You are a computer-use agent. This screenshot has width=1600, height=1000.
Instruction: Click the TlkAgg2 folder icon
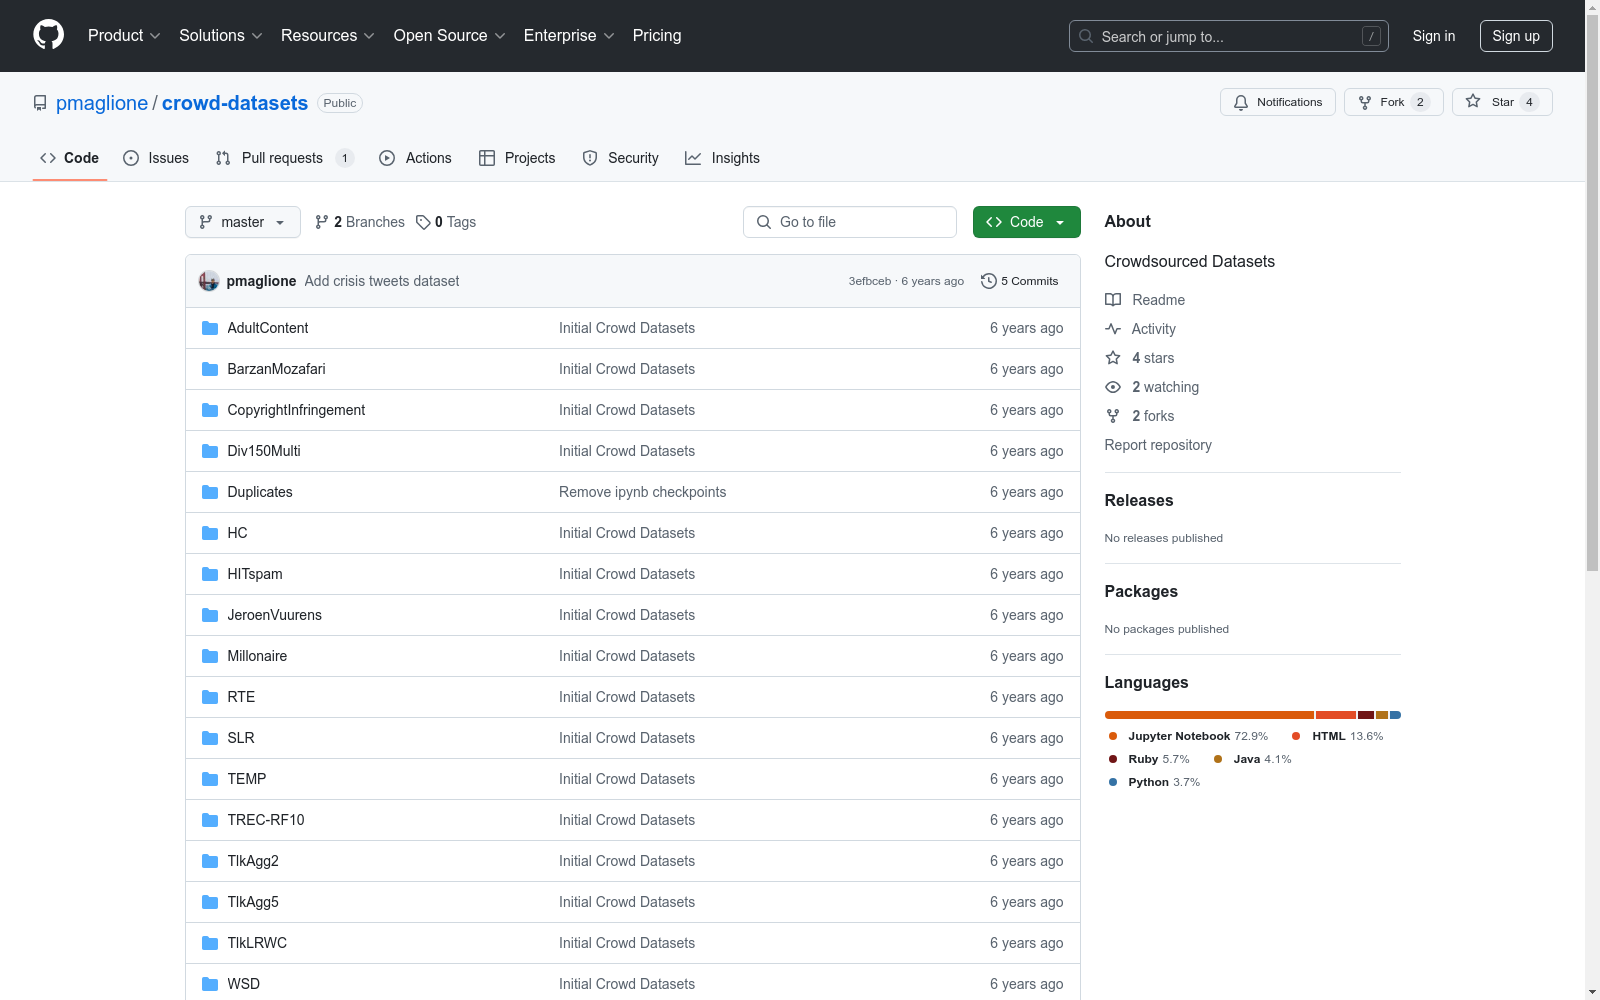click(x=210, y=861)
